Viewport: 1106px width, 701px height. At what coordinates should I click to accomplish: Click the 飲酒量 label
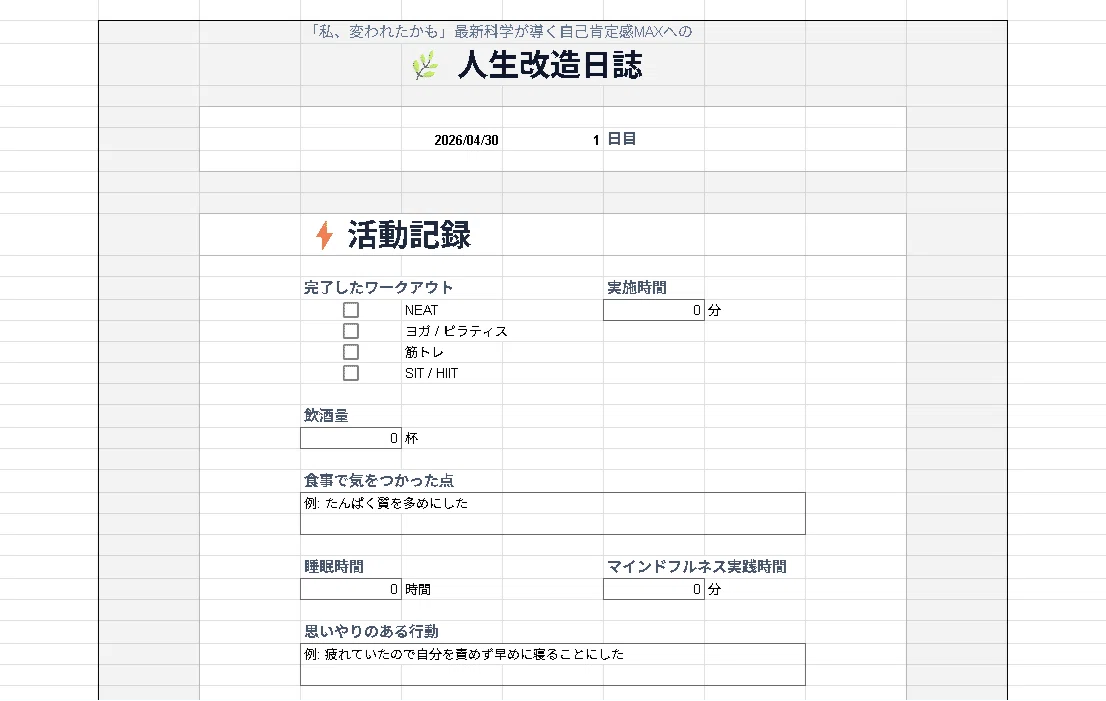(x=326, y=415)
